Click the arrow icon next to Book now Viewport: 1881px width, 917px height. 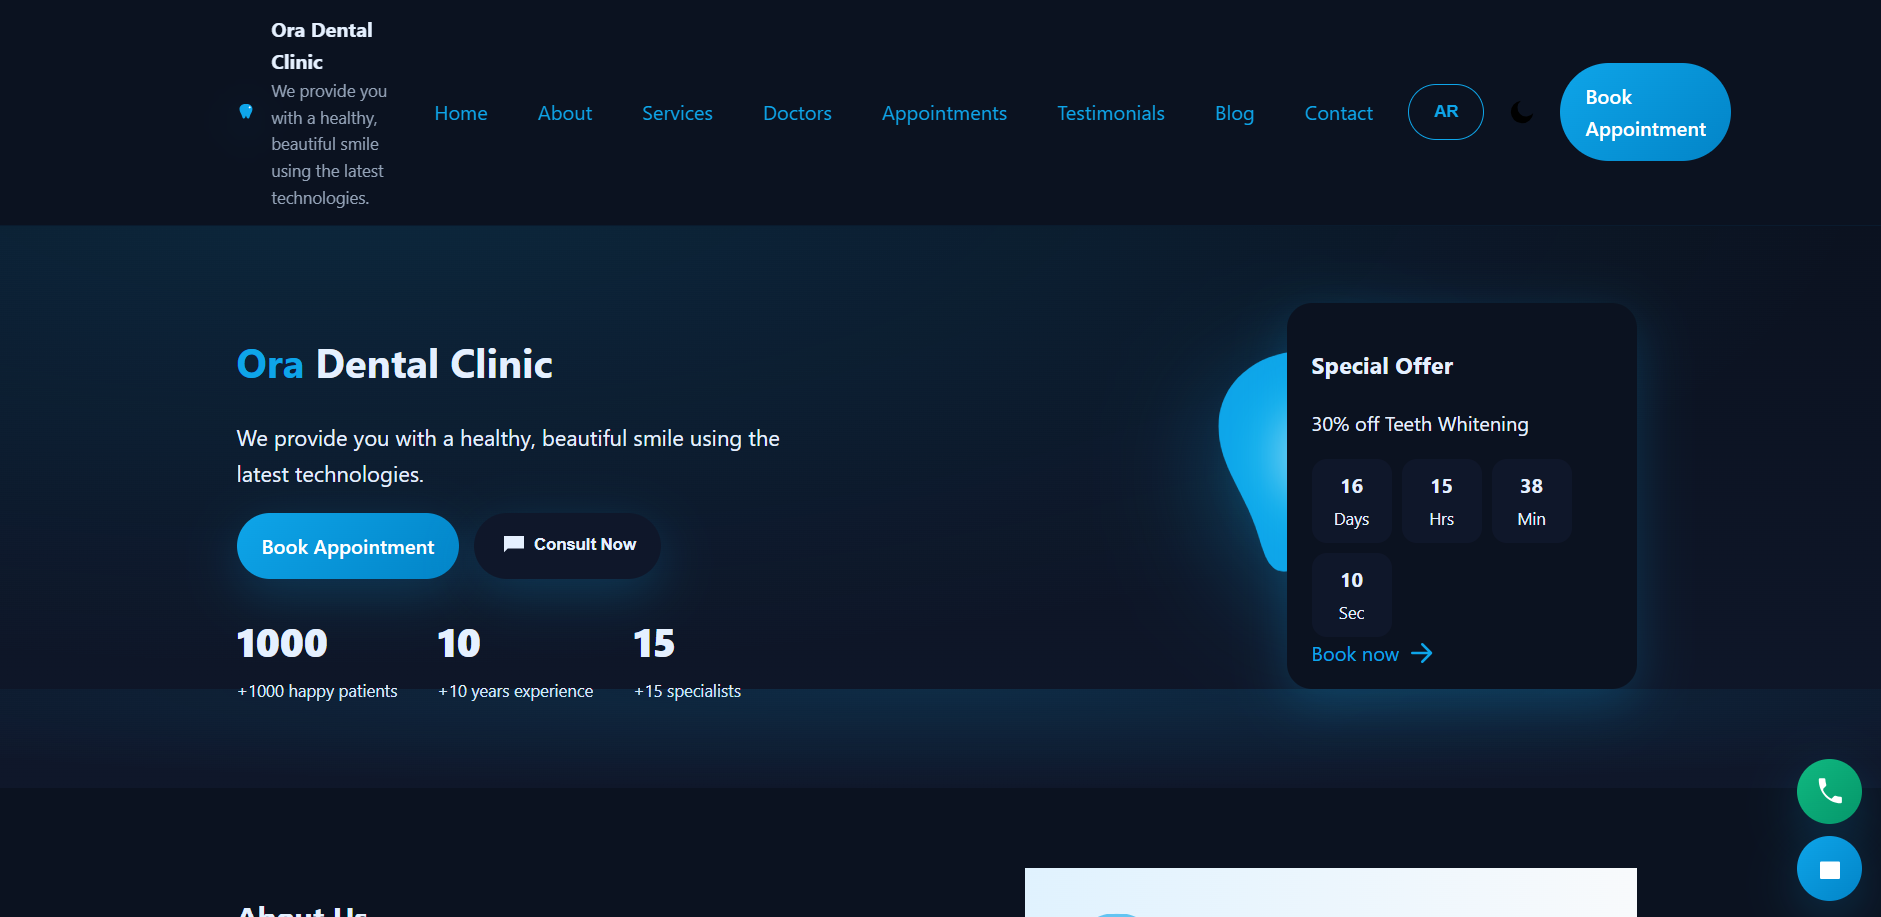tap(1421, 653)
